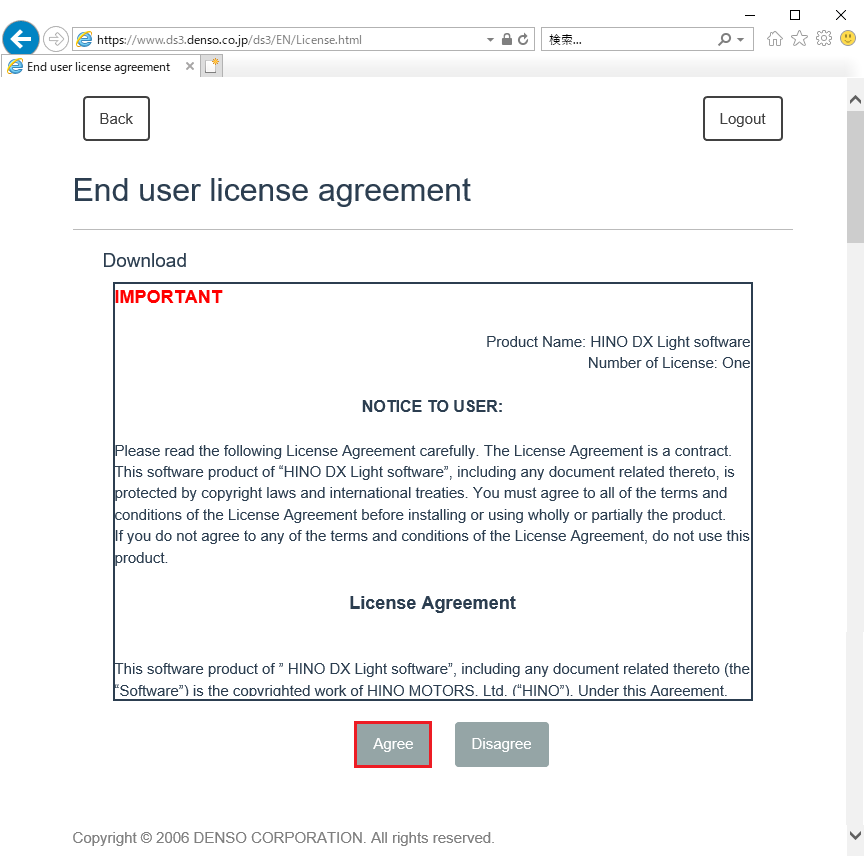The height and width of the screenshot is (856, 865).
Task: Click the search magnifier icon
Action: [724, 40]
